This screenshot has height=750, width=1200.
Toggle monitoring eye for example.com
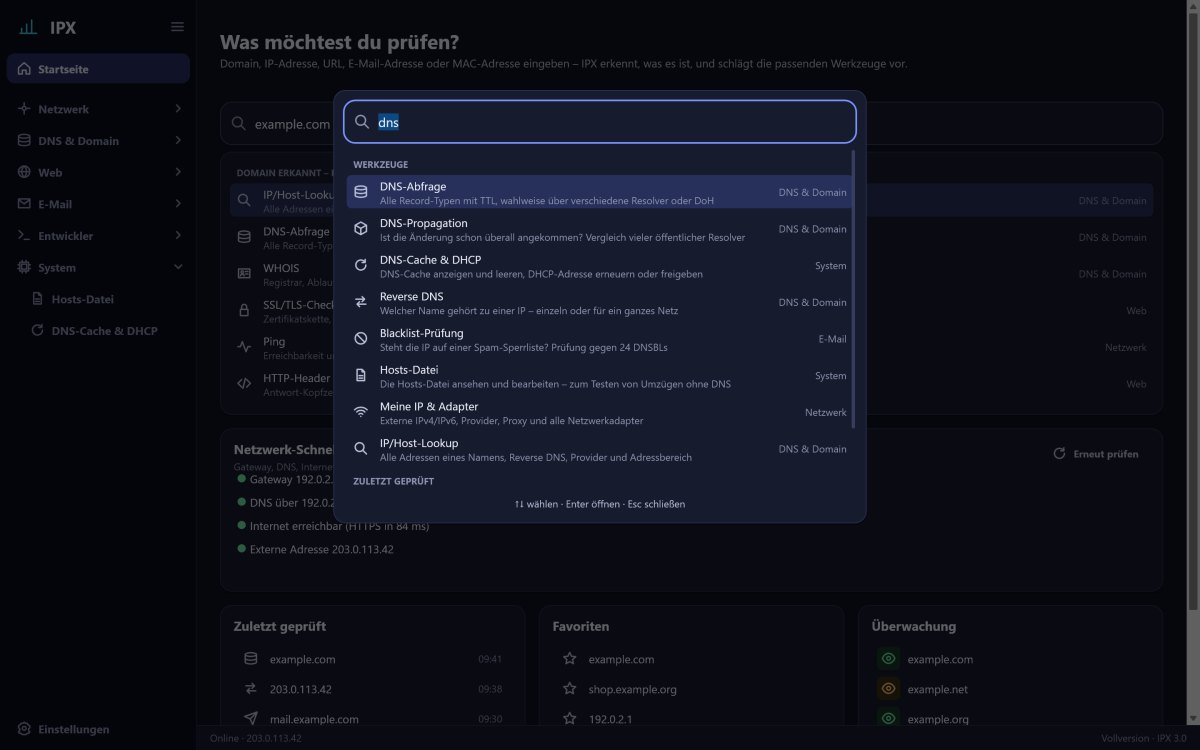(887, 659)
